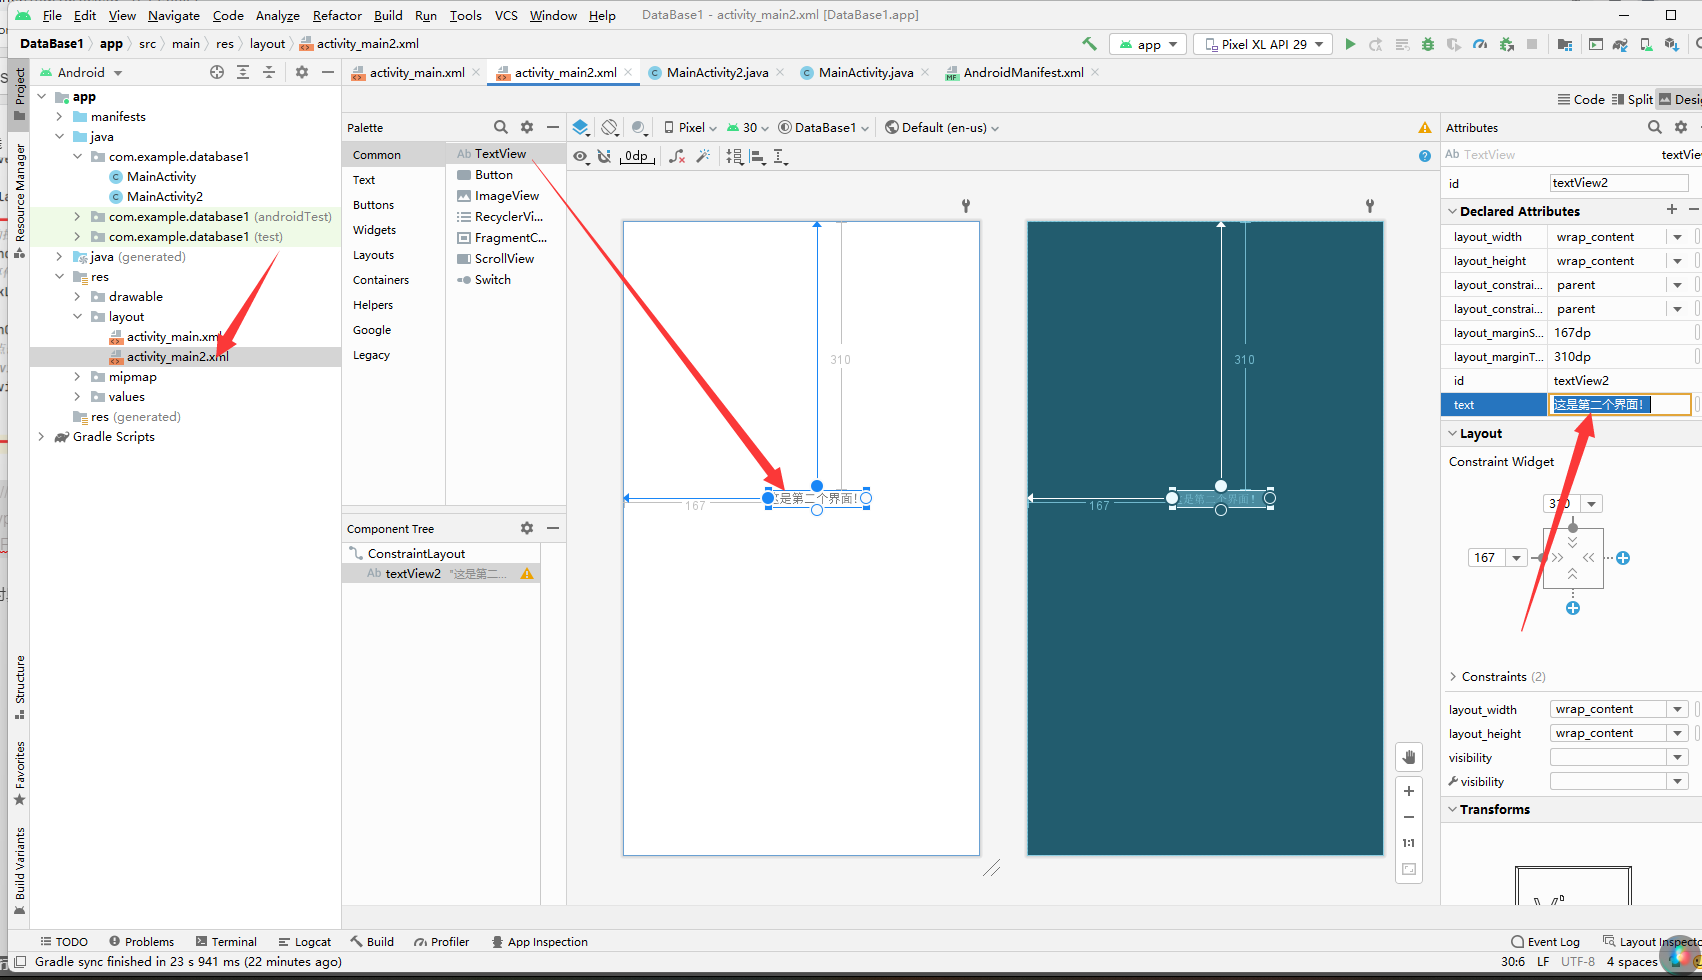Run the app with the green Run button
The image size is (1702, 980).
pos(1350,44)
